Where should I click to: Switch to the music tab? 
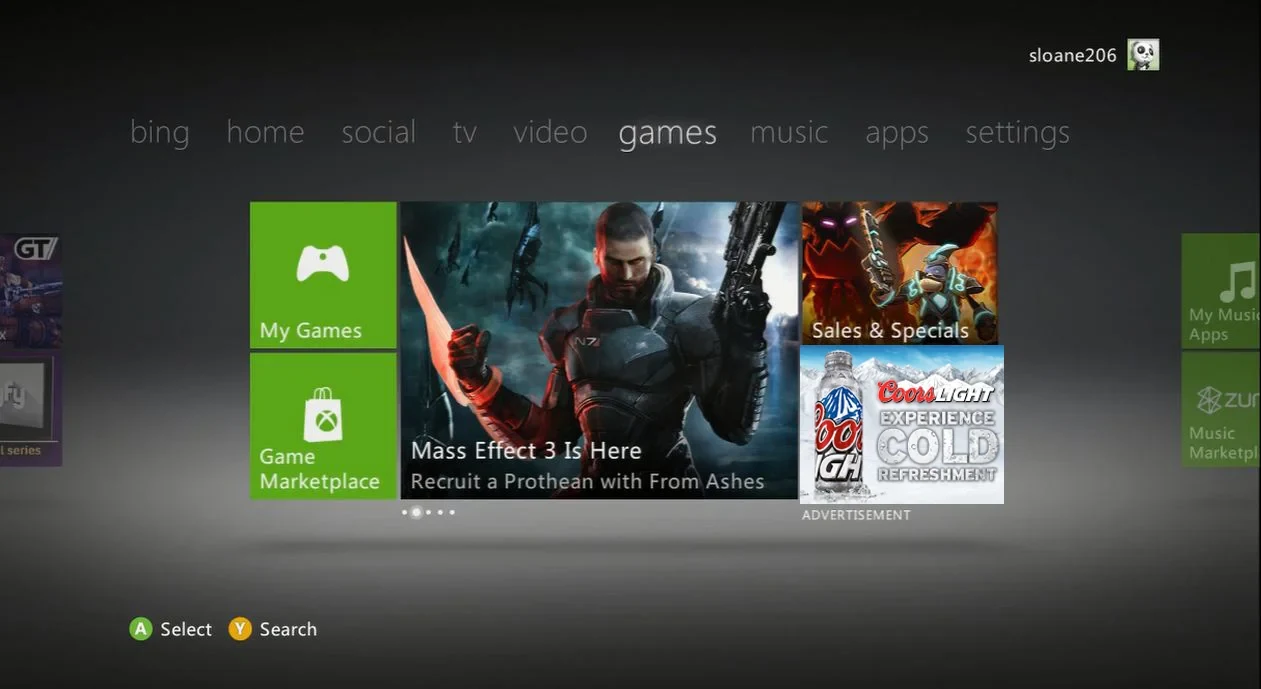(x=789, y=132)
